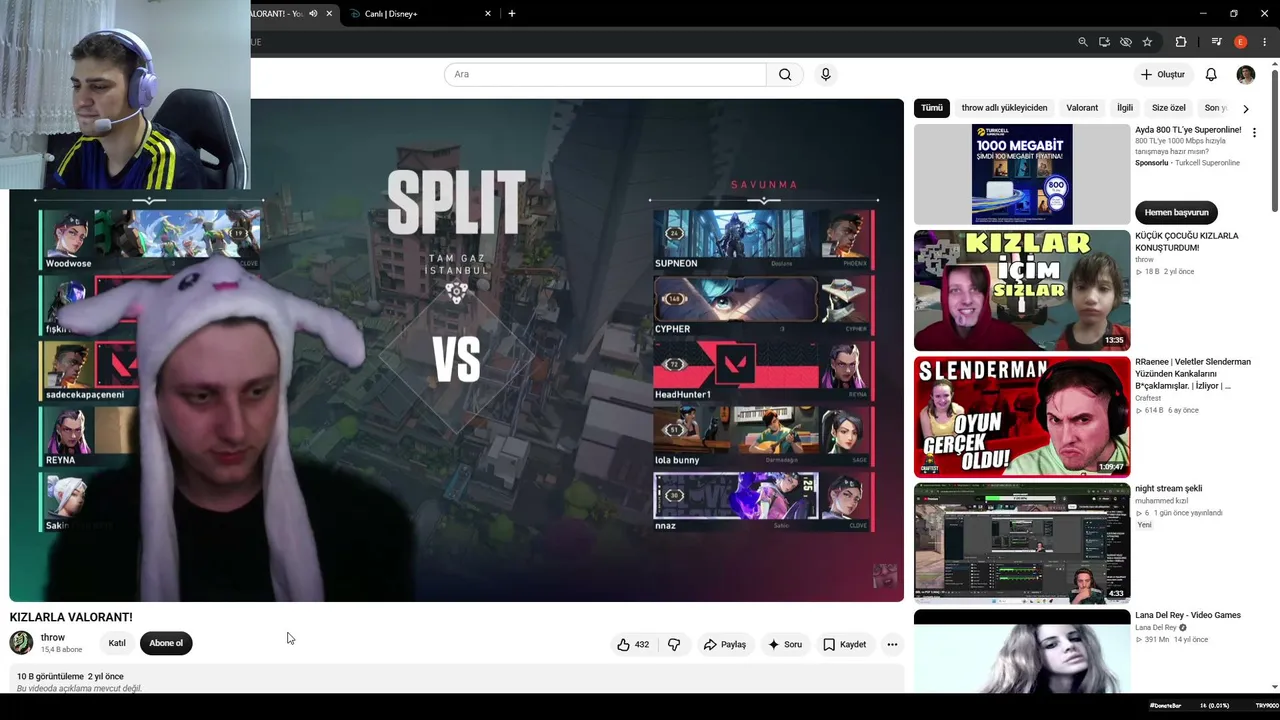Click the video player showing SPLIT

[456, 350]
